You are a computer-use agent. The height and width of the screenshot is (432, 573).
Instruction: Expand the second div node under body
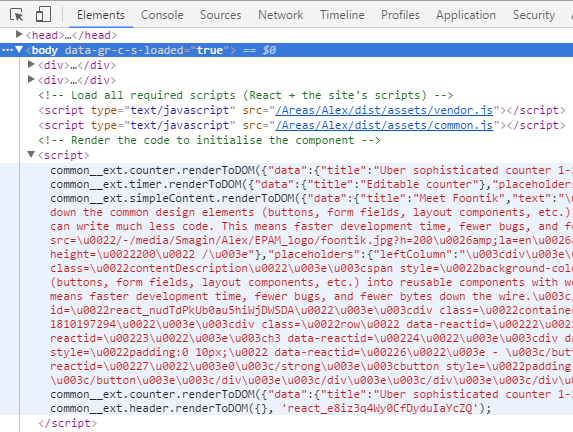[x=31, y=79]
